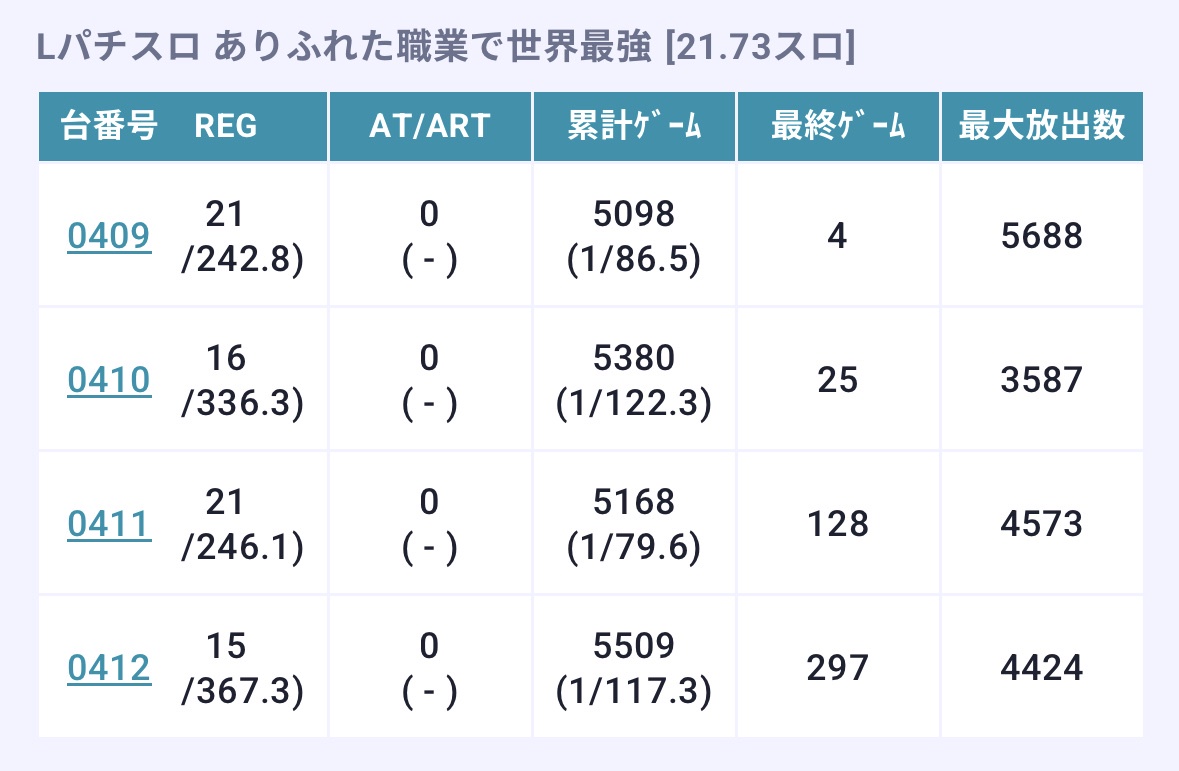Open machine number 0409 link
The image size is (1179, 771).
tap(109, 236)
